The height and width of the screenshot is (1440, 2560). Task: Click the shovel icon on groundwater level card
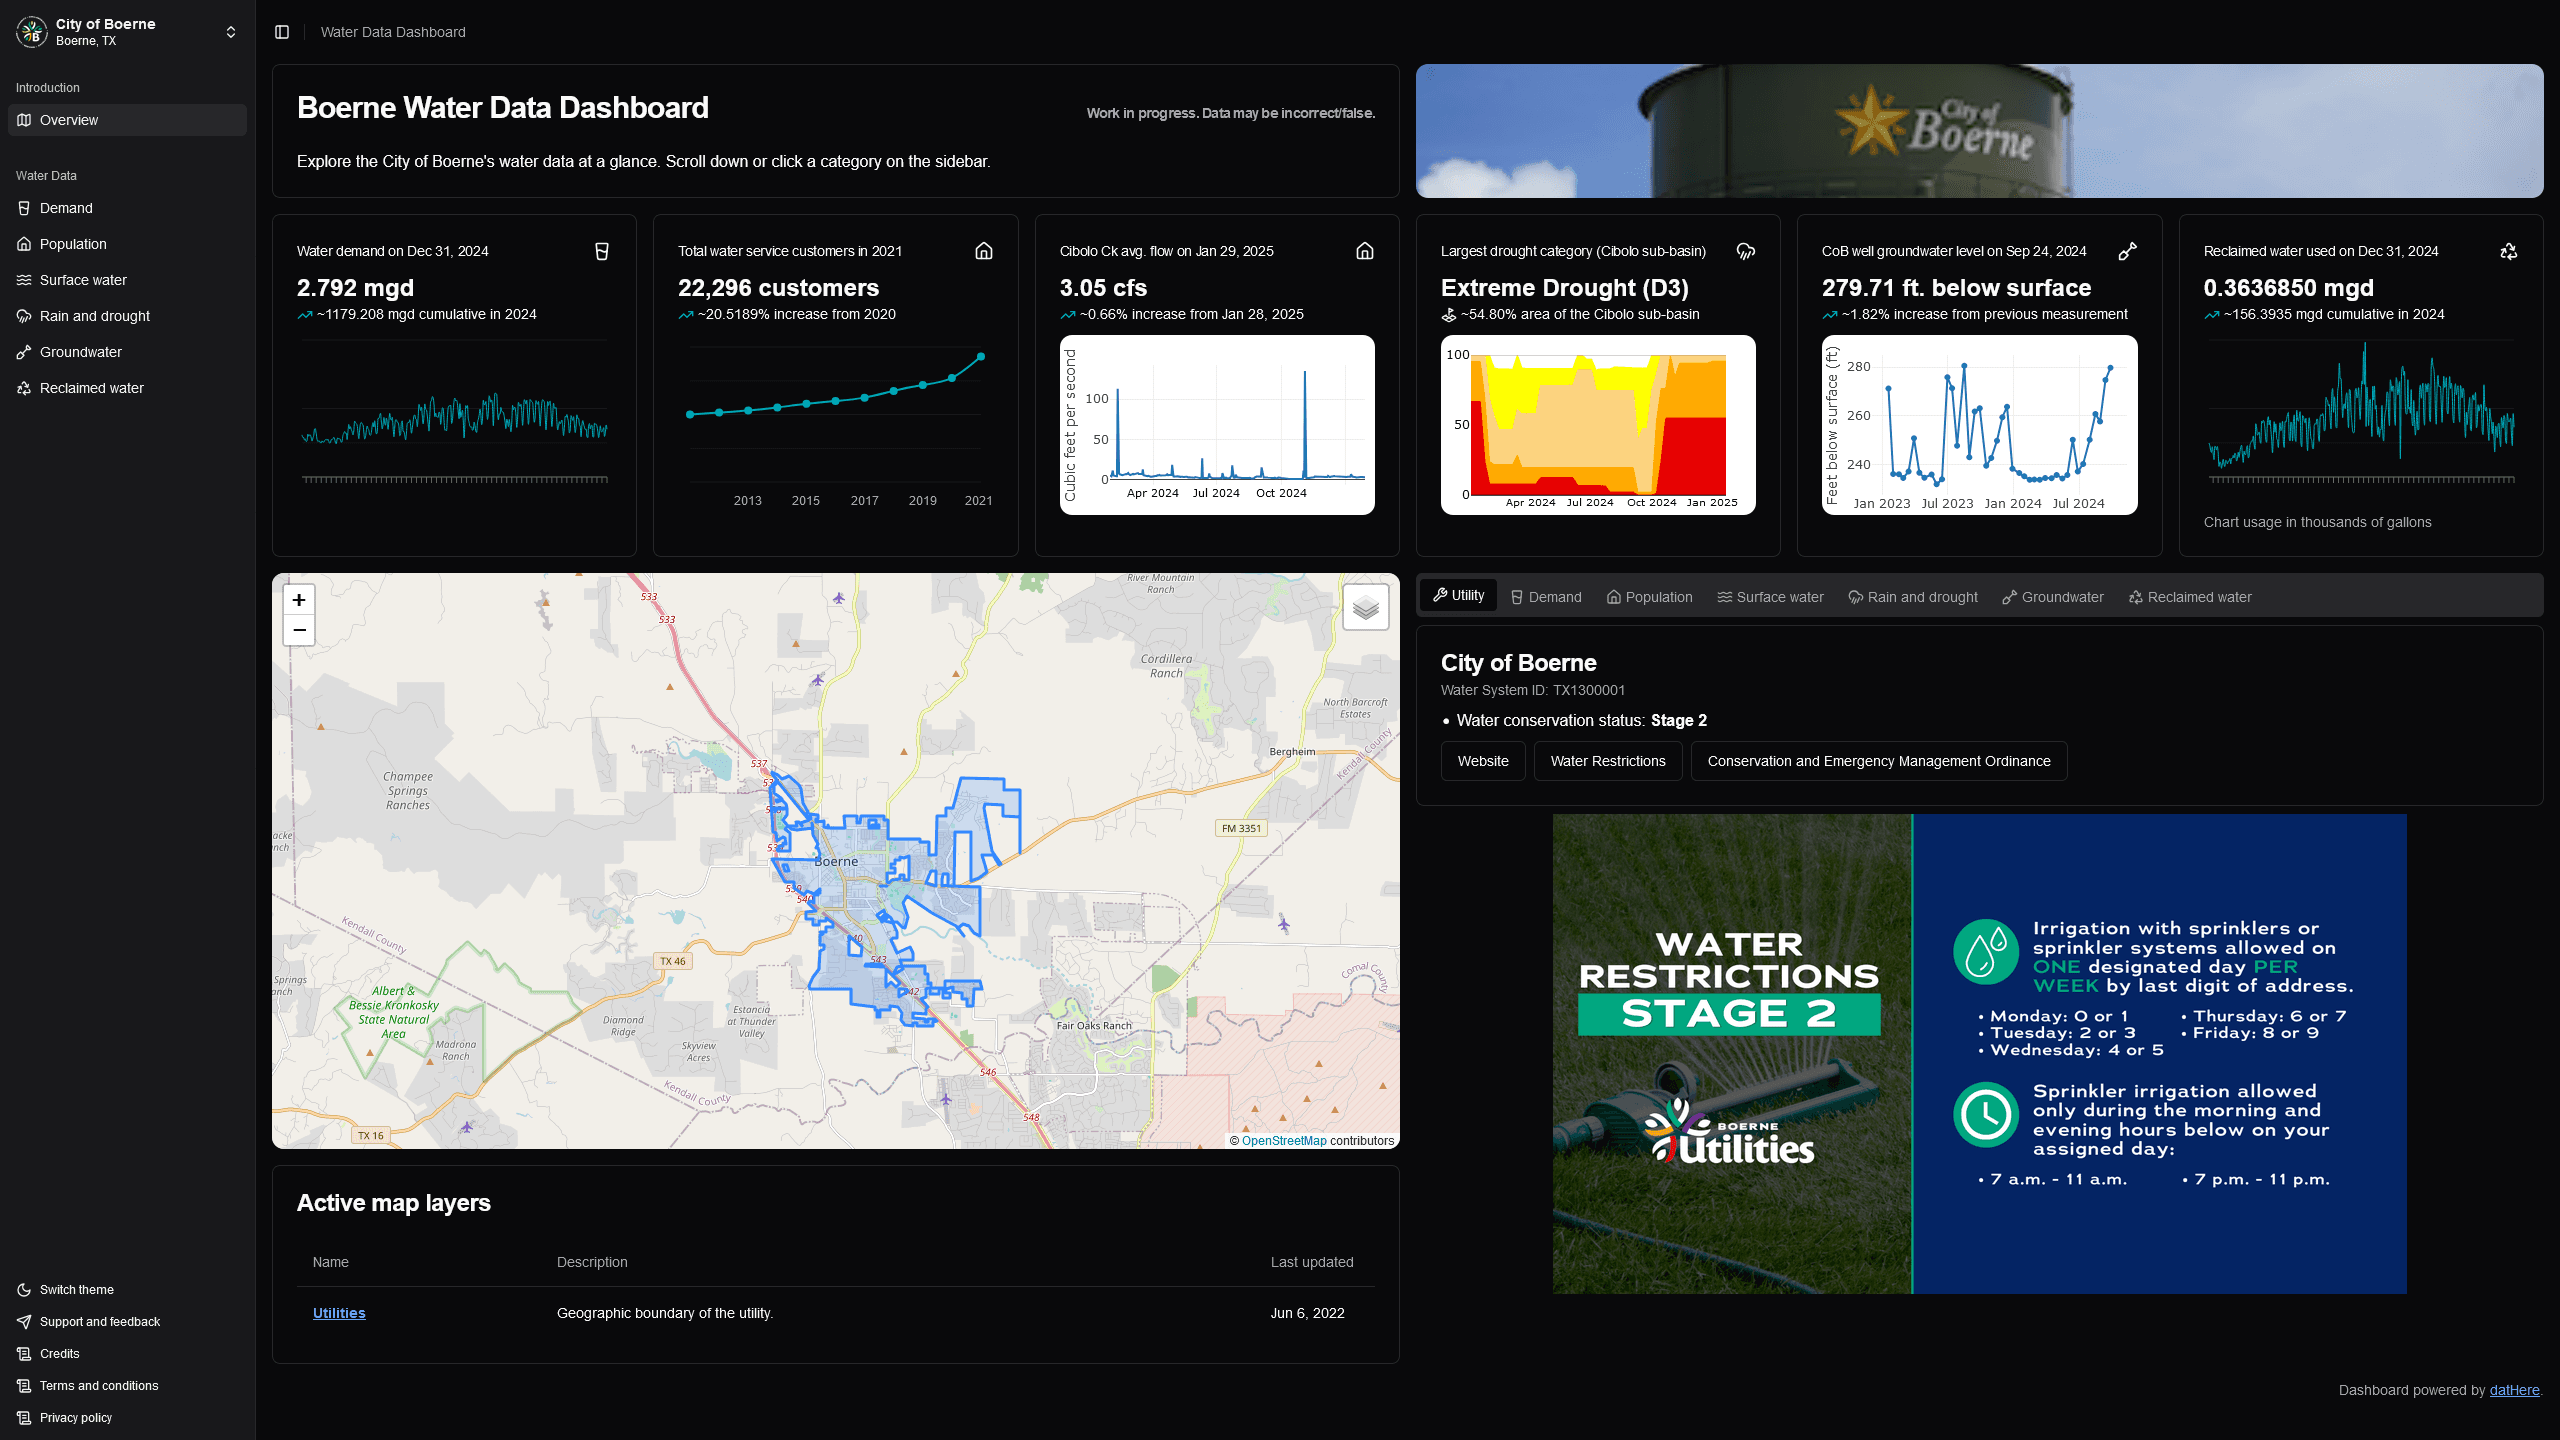pyautogui.click(x=2128, y=251)
